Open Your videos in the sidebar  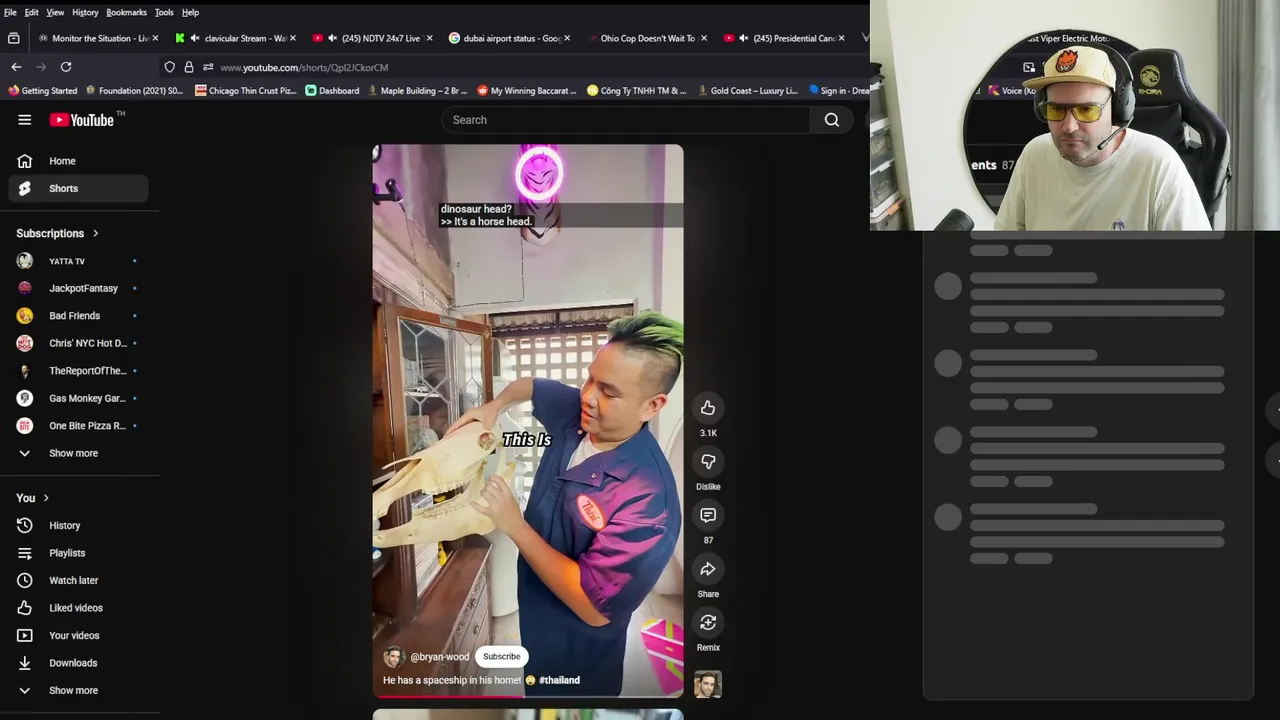pyautogui.click(x=78, y=635)
